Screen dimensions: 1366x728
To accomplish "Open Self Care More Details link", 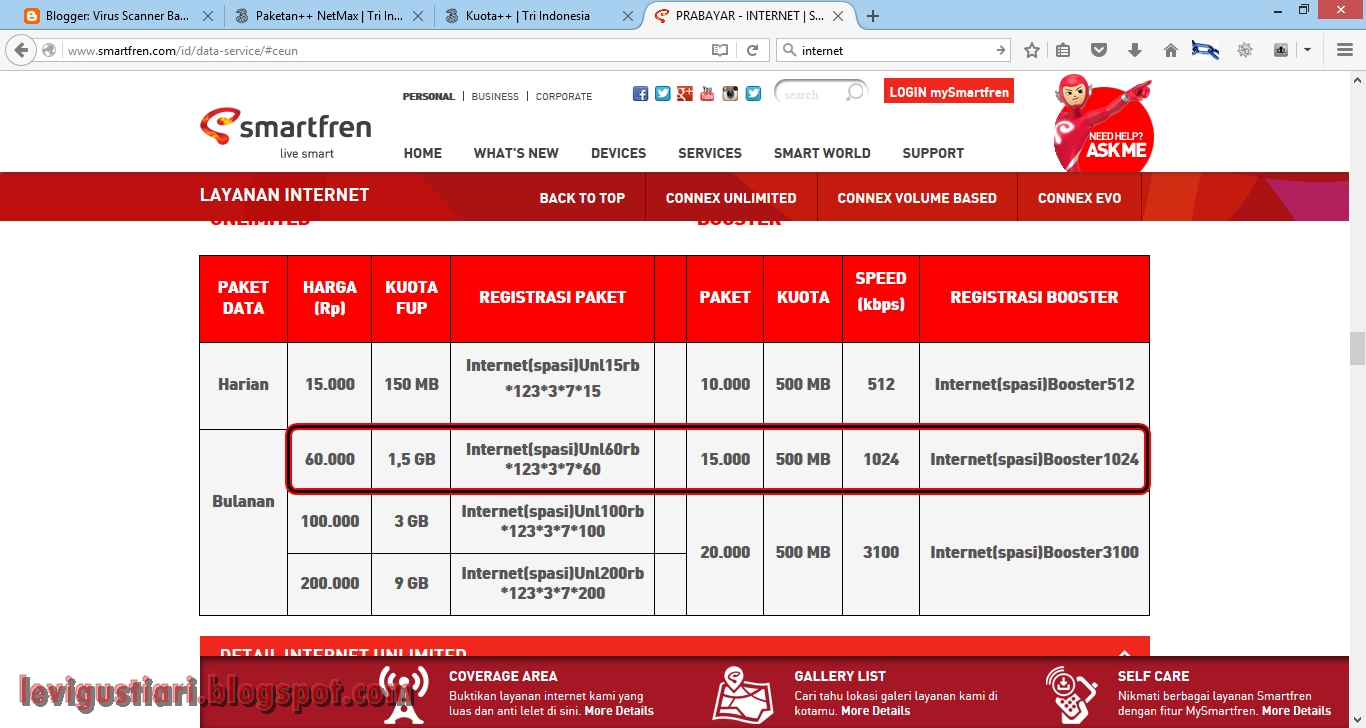I will point(1296,711).
